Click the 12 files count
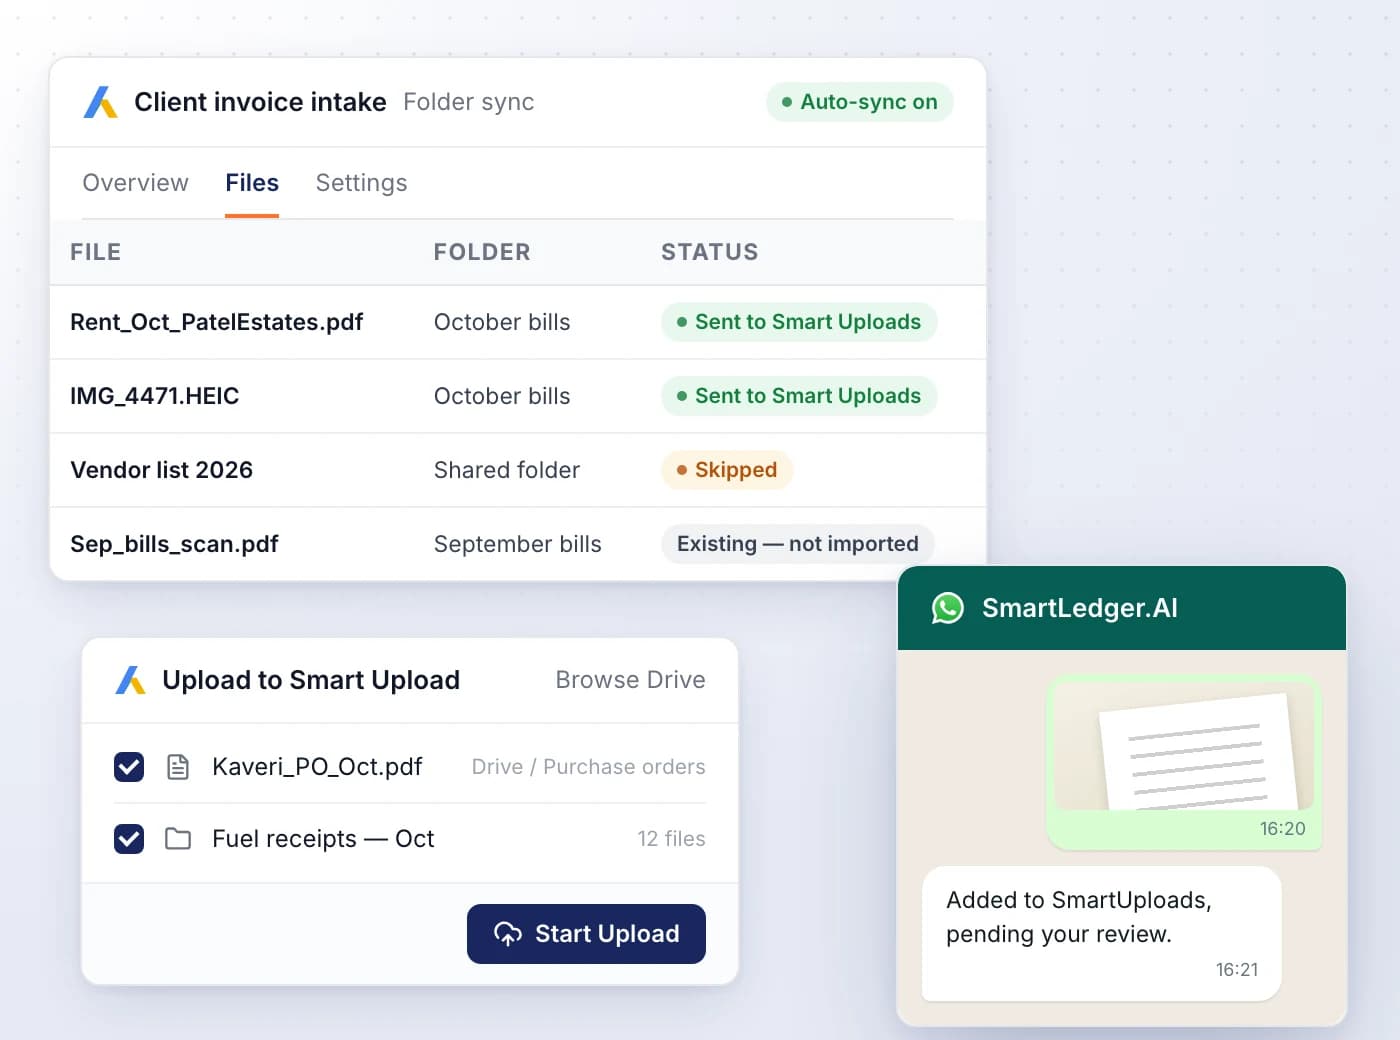Image resolution: width=1400 pixels, height=1040 pixels. pyautogui.click(x=671, y=839)
